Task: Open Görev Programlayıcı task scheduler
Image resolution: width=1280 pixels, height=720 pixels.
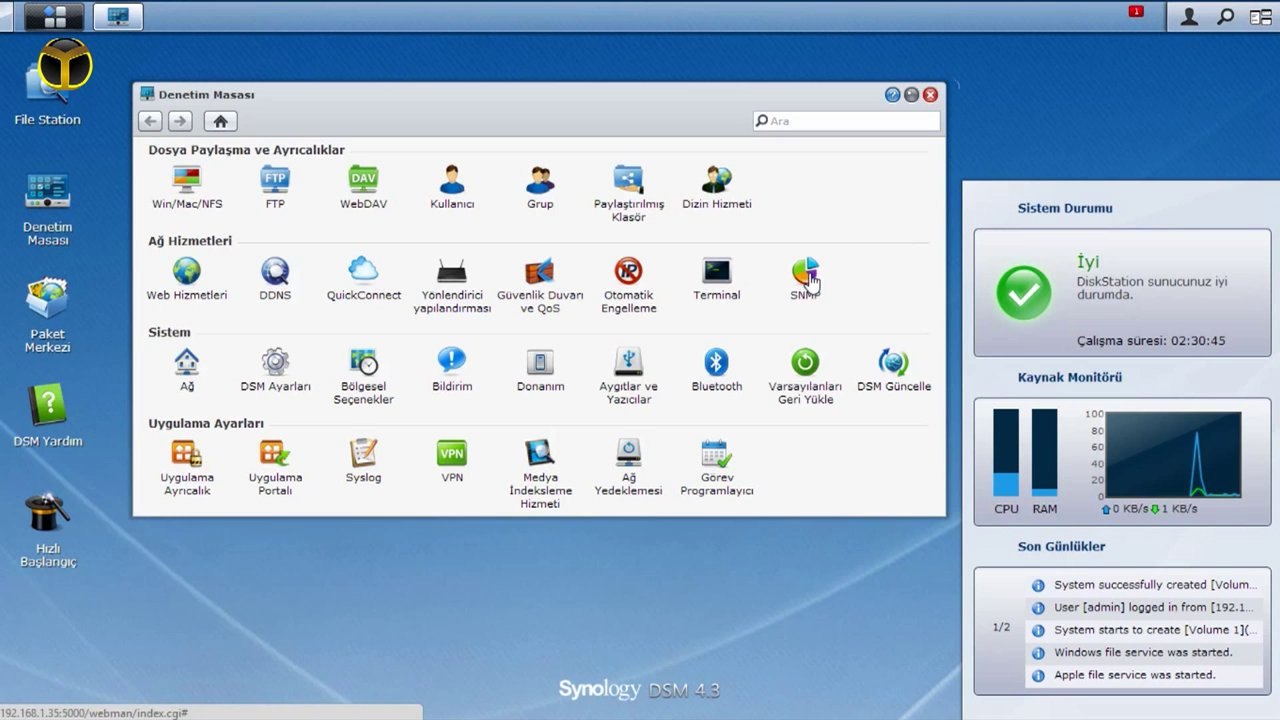Action: (717, 467)
